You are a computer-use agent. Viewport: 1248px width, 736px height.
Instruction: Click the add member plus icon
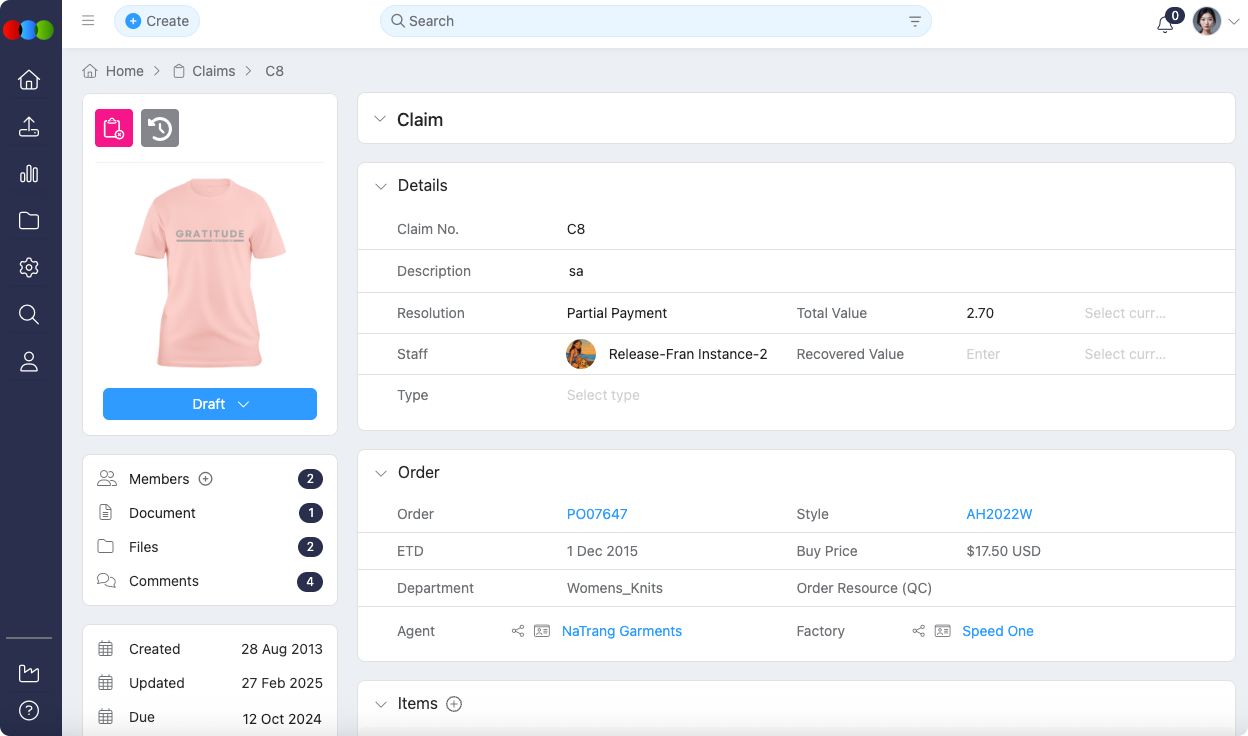tap(206, 479)
